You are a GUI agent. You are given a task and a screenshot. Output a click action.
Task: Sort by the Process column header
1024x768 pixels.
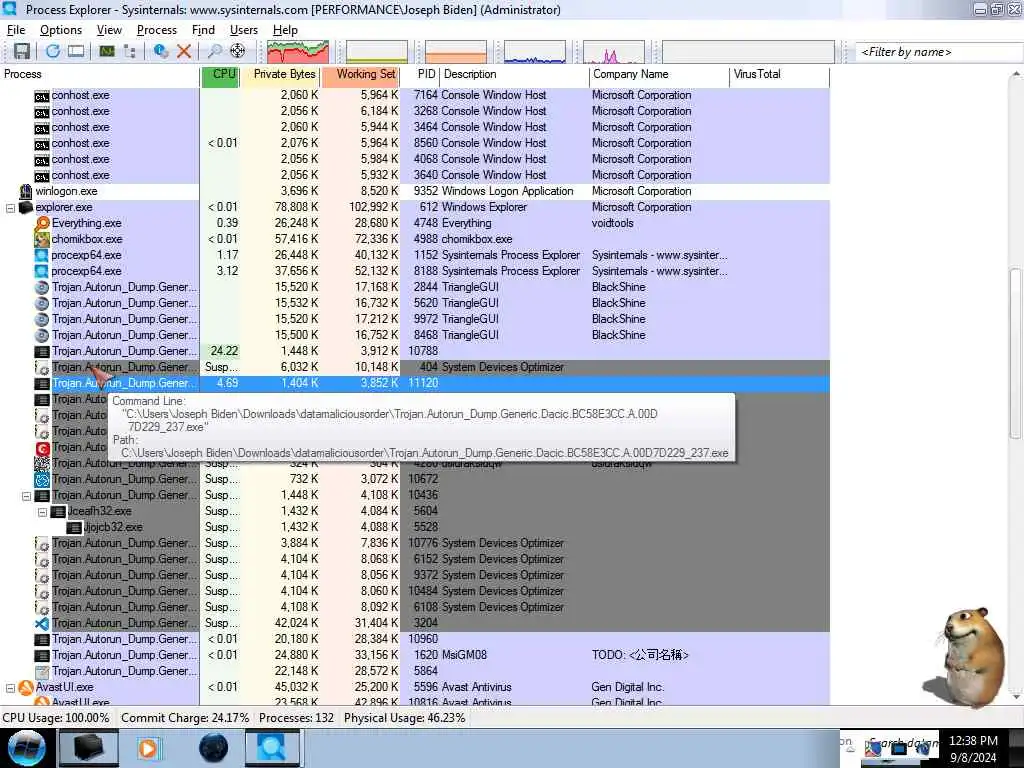(100, 74)
